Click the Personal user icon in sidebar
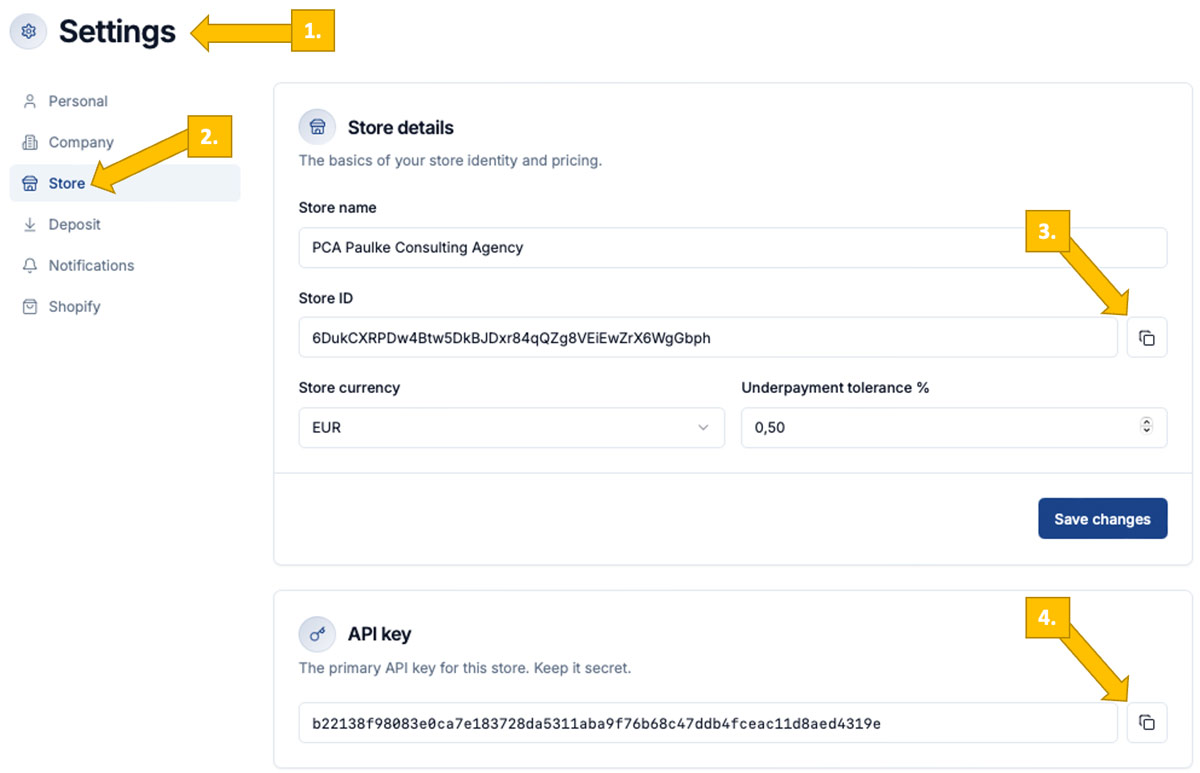1200x773 pixels. coord(30,101)
